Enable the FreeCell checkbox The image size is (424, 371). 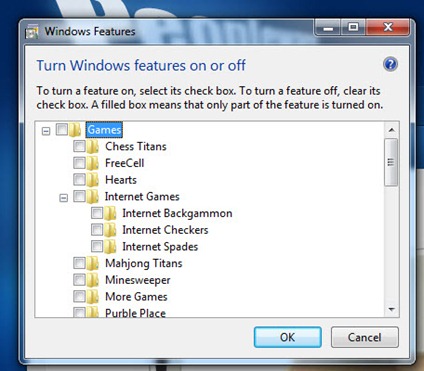click(x=79, y=162)
